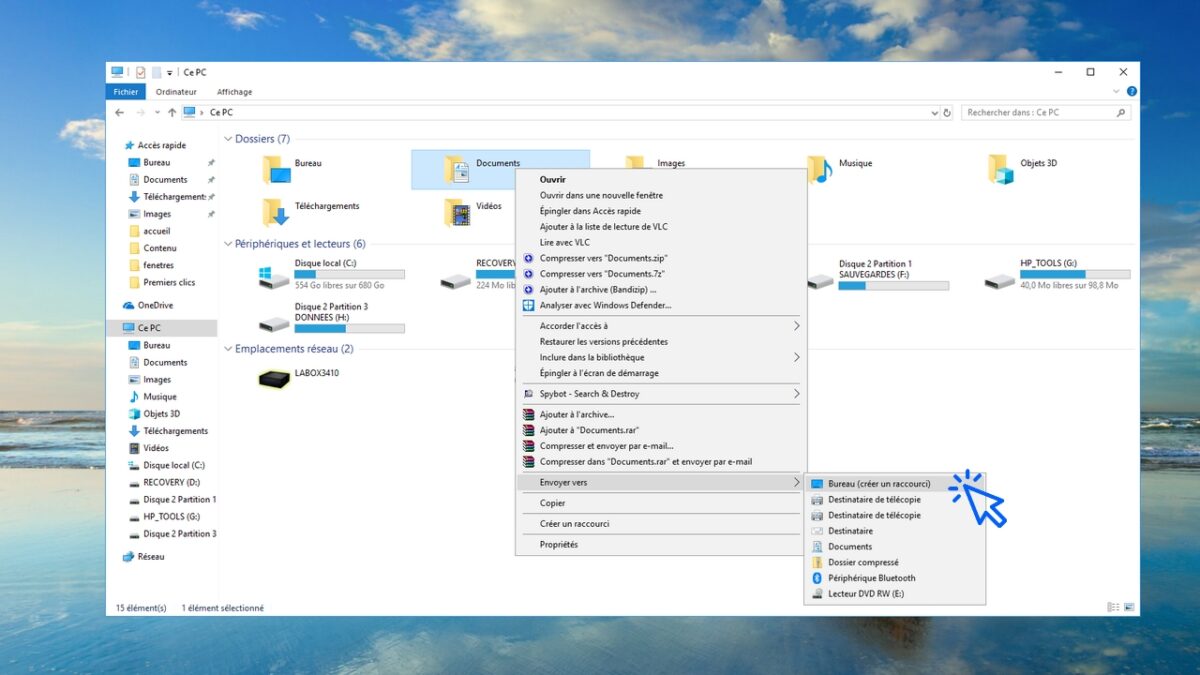Click the Windows Defender shield icon
This screenshot has width=1200, height=675.
click(x=529, y=305)
